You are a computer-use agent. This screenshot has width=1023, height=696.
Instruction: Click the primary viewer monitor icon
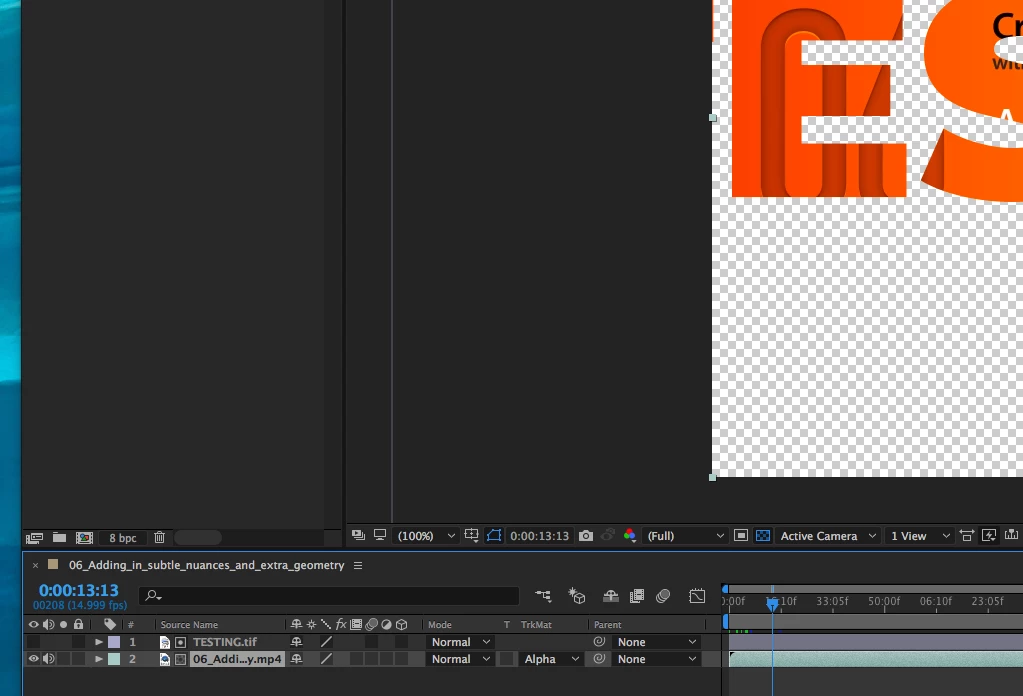pos(380,535)
